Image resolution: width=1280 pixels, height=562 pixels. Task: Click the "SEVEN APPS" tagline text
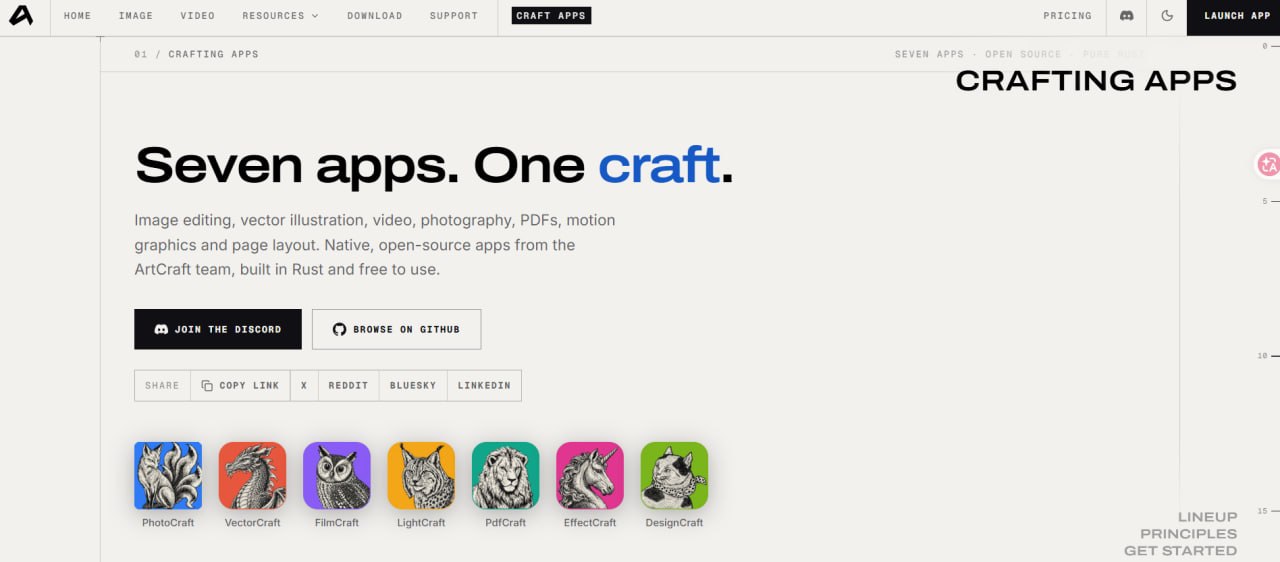point(929,54)
